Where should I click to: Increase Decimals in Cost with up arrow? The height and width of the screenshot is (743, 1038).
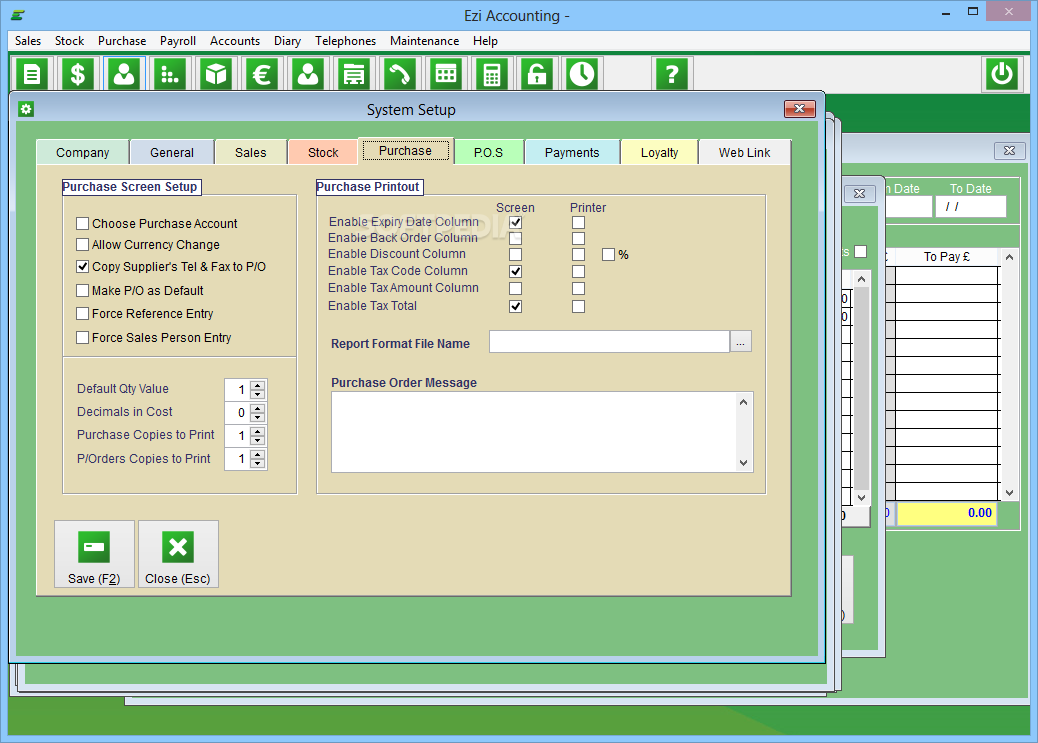pyautogui.click(x=258, y=409)
